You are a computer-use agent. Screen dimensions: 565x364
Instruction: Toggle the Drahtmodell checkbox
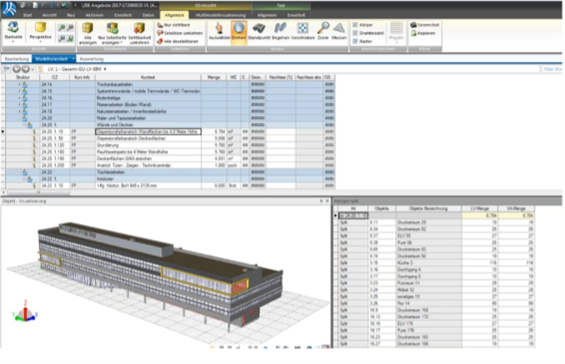pyautogui.click(x=355, y=33)
